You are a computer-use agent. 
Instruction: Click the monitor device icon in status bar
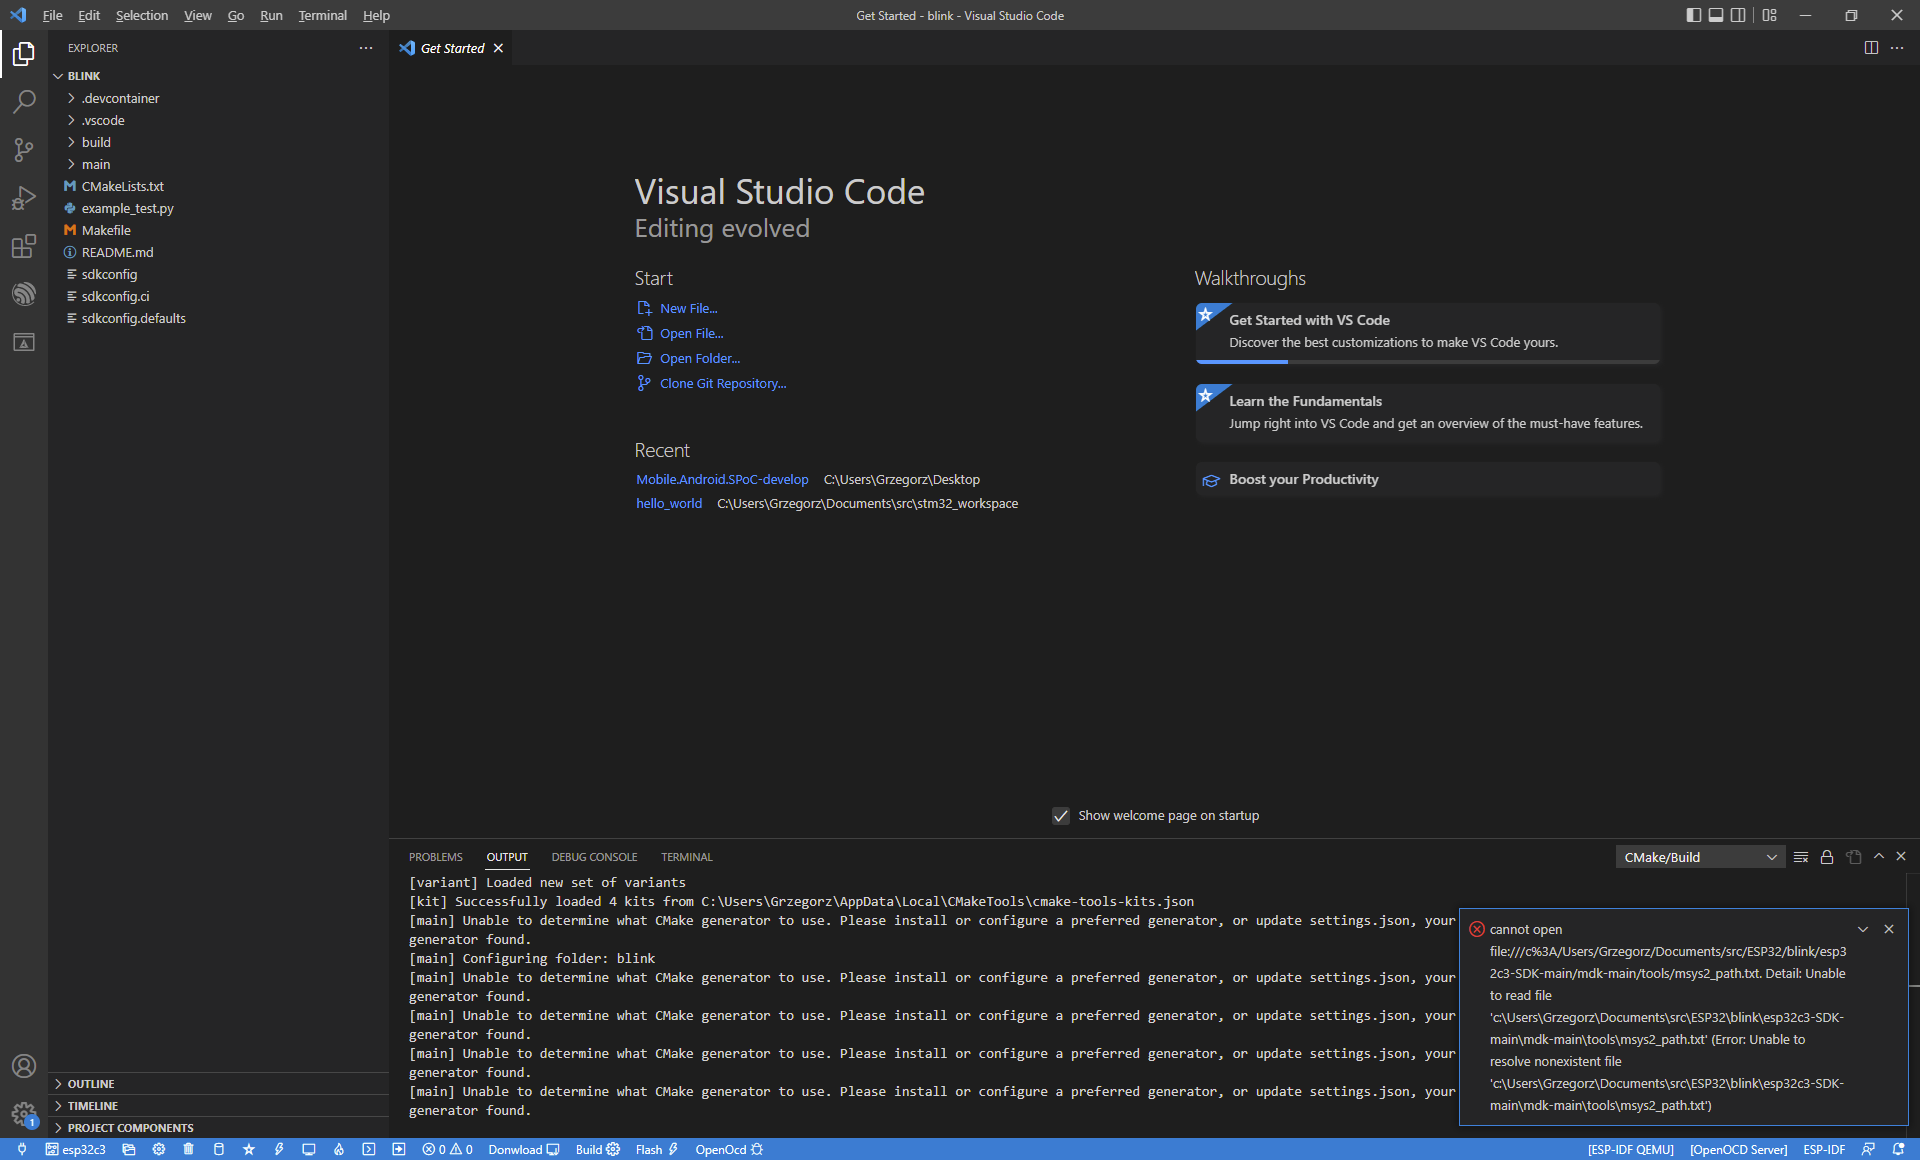pos(309,1150)
